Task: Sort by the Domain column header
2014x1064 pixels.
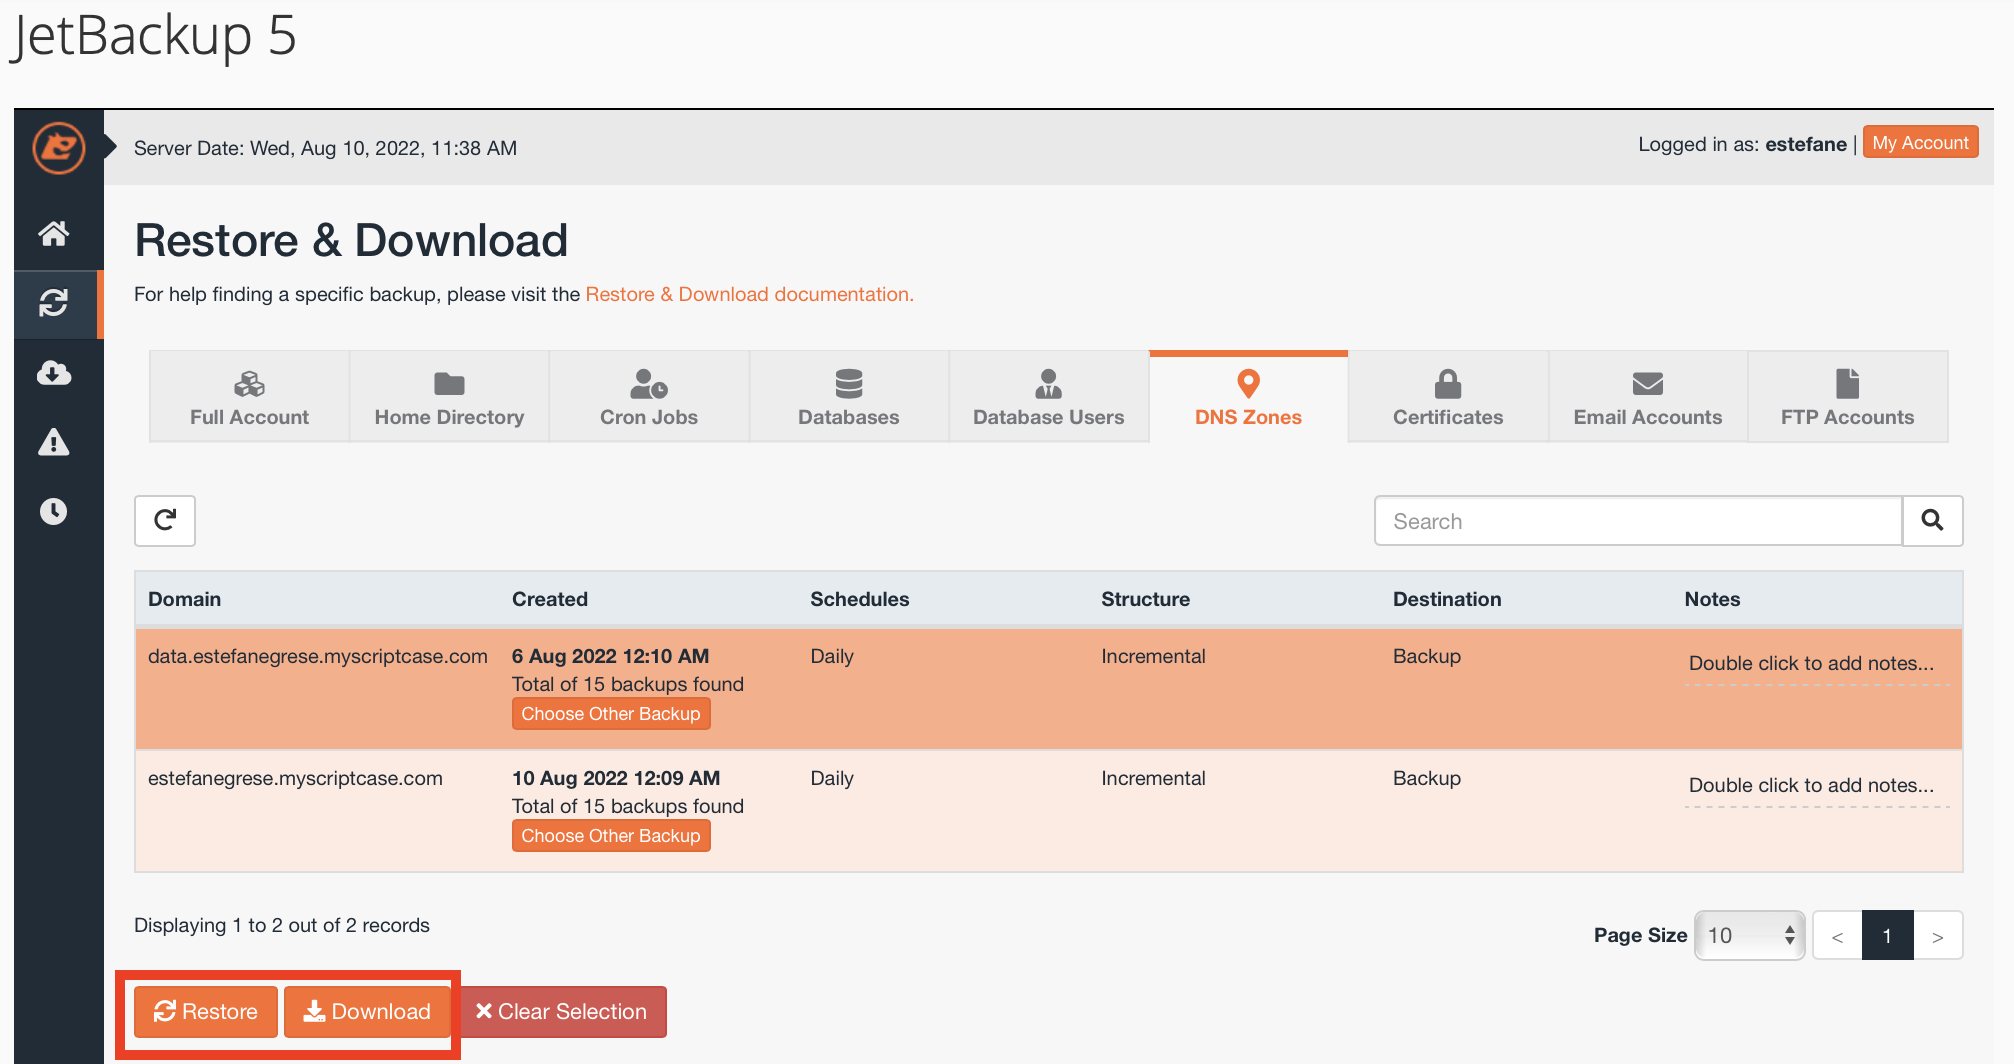Action: 184,599
